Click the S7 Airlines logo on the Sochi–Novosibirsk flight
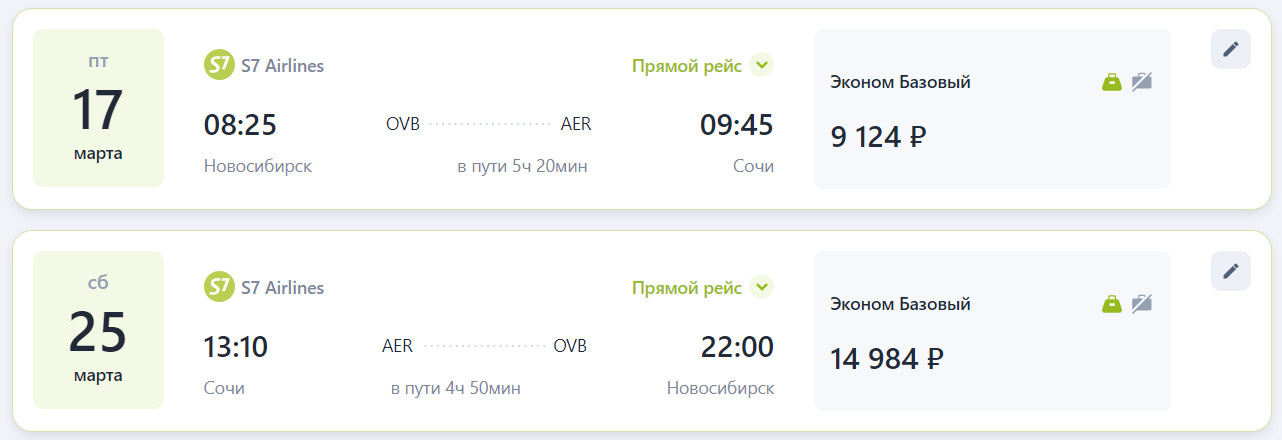The width and height of the screenshot is (1282, 440). [x=218, y=288]
